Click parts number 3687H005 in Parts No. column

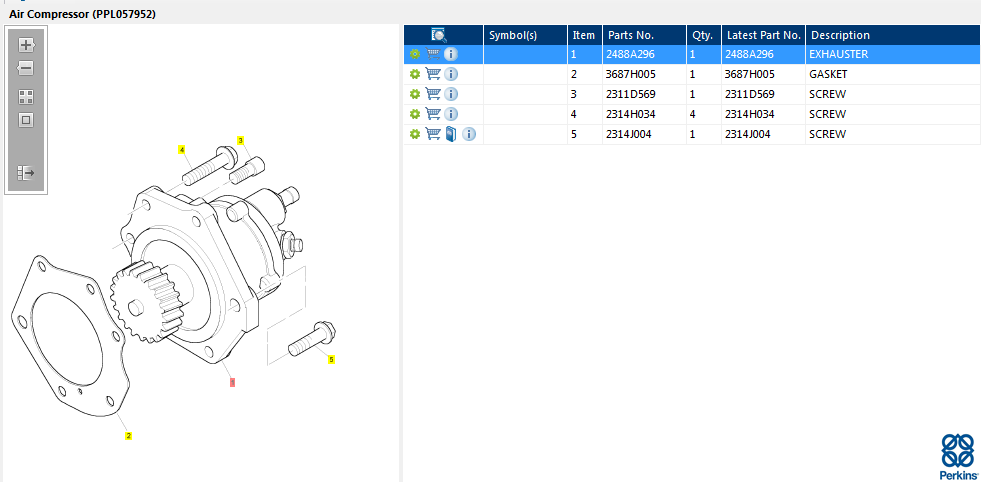(x=631, y=74)
